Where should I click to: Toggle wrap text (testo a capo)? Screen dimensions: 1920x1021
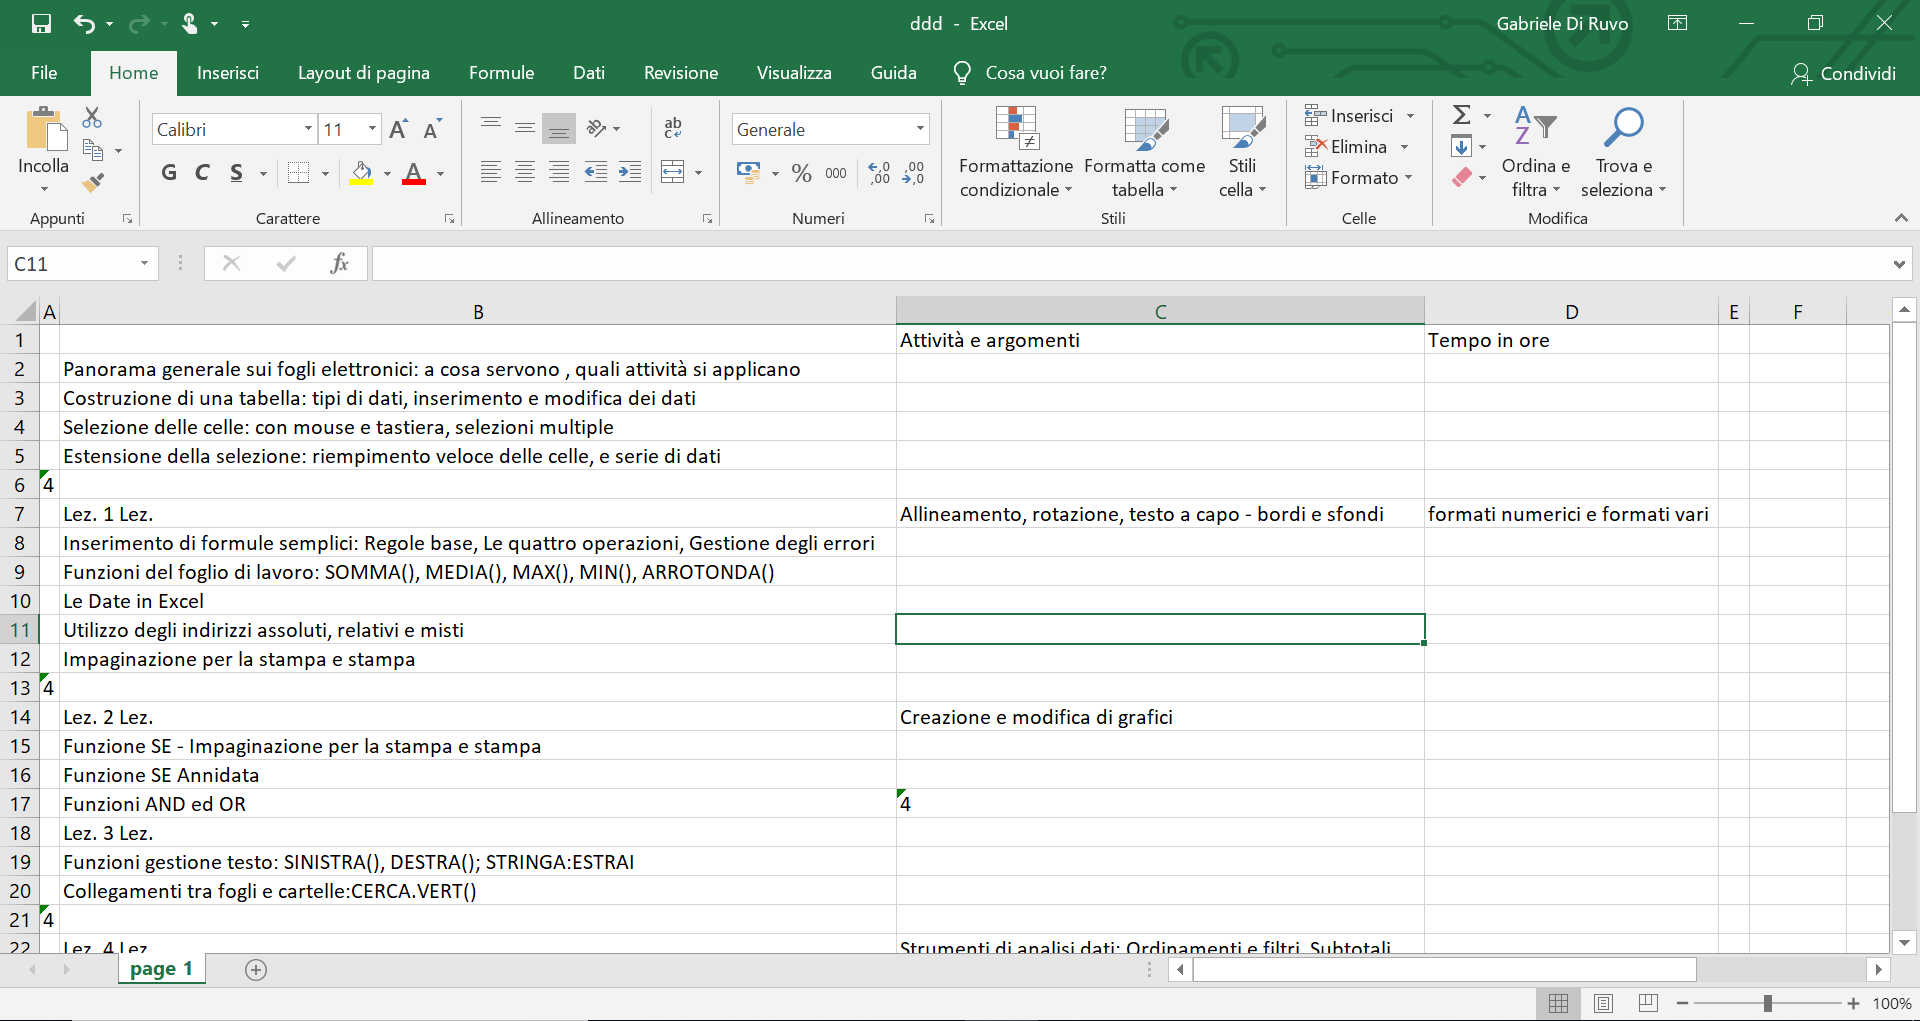tap(673, 128)
